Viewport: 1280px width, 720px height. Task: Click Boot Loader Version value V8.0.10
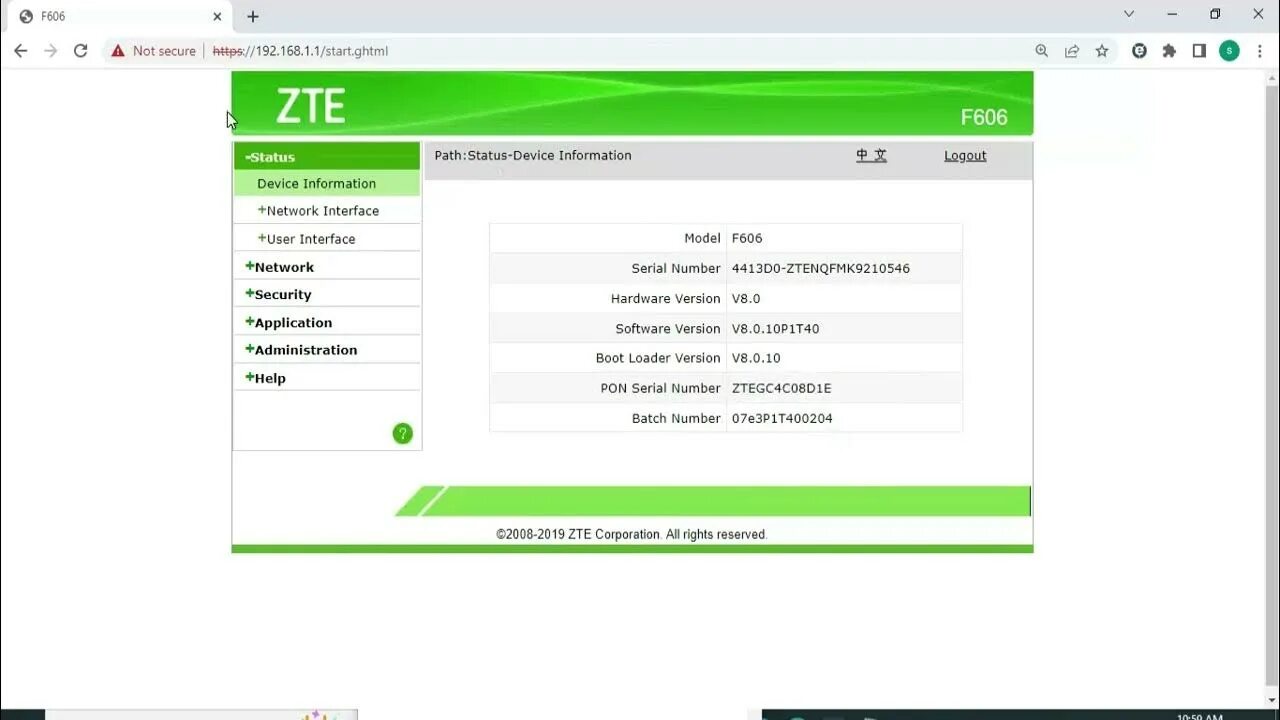(756, 358)
